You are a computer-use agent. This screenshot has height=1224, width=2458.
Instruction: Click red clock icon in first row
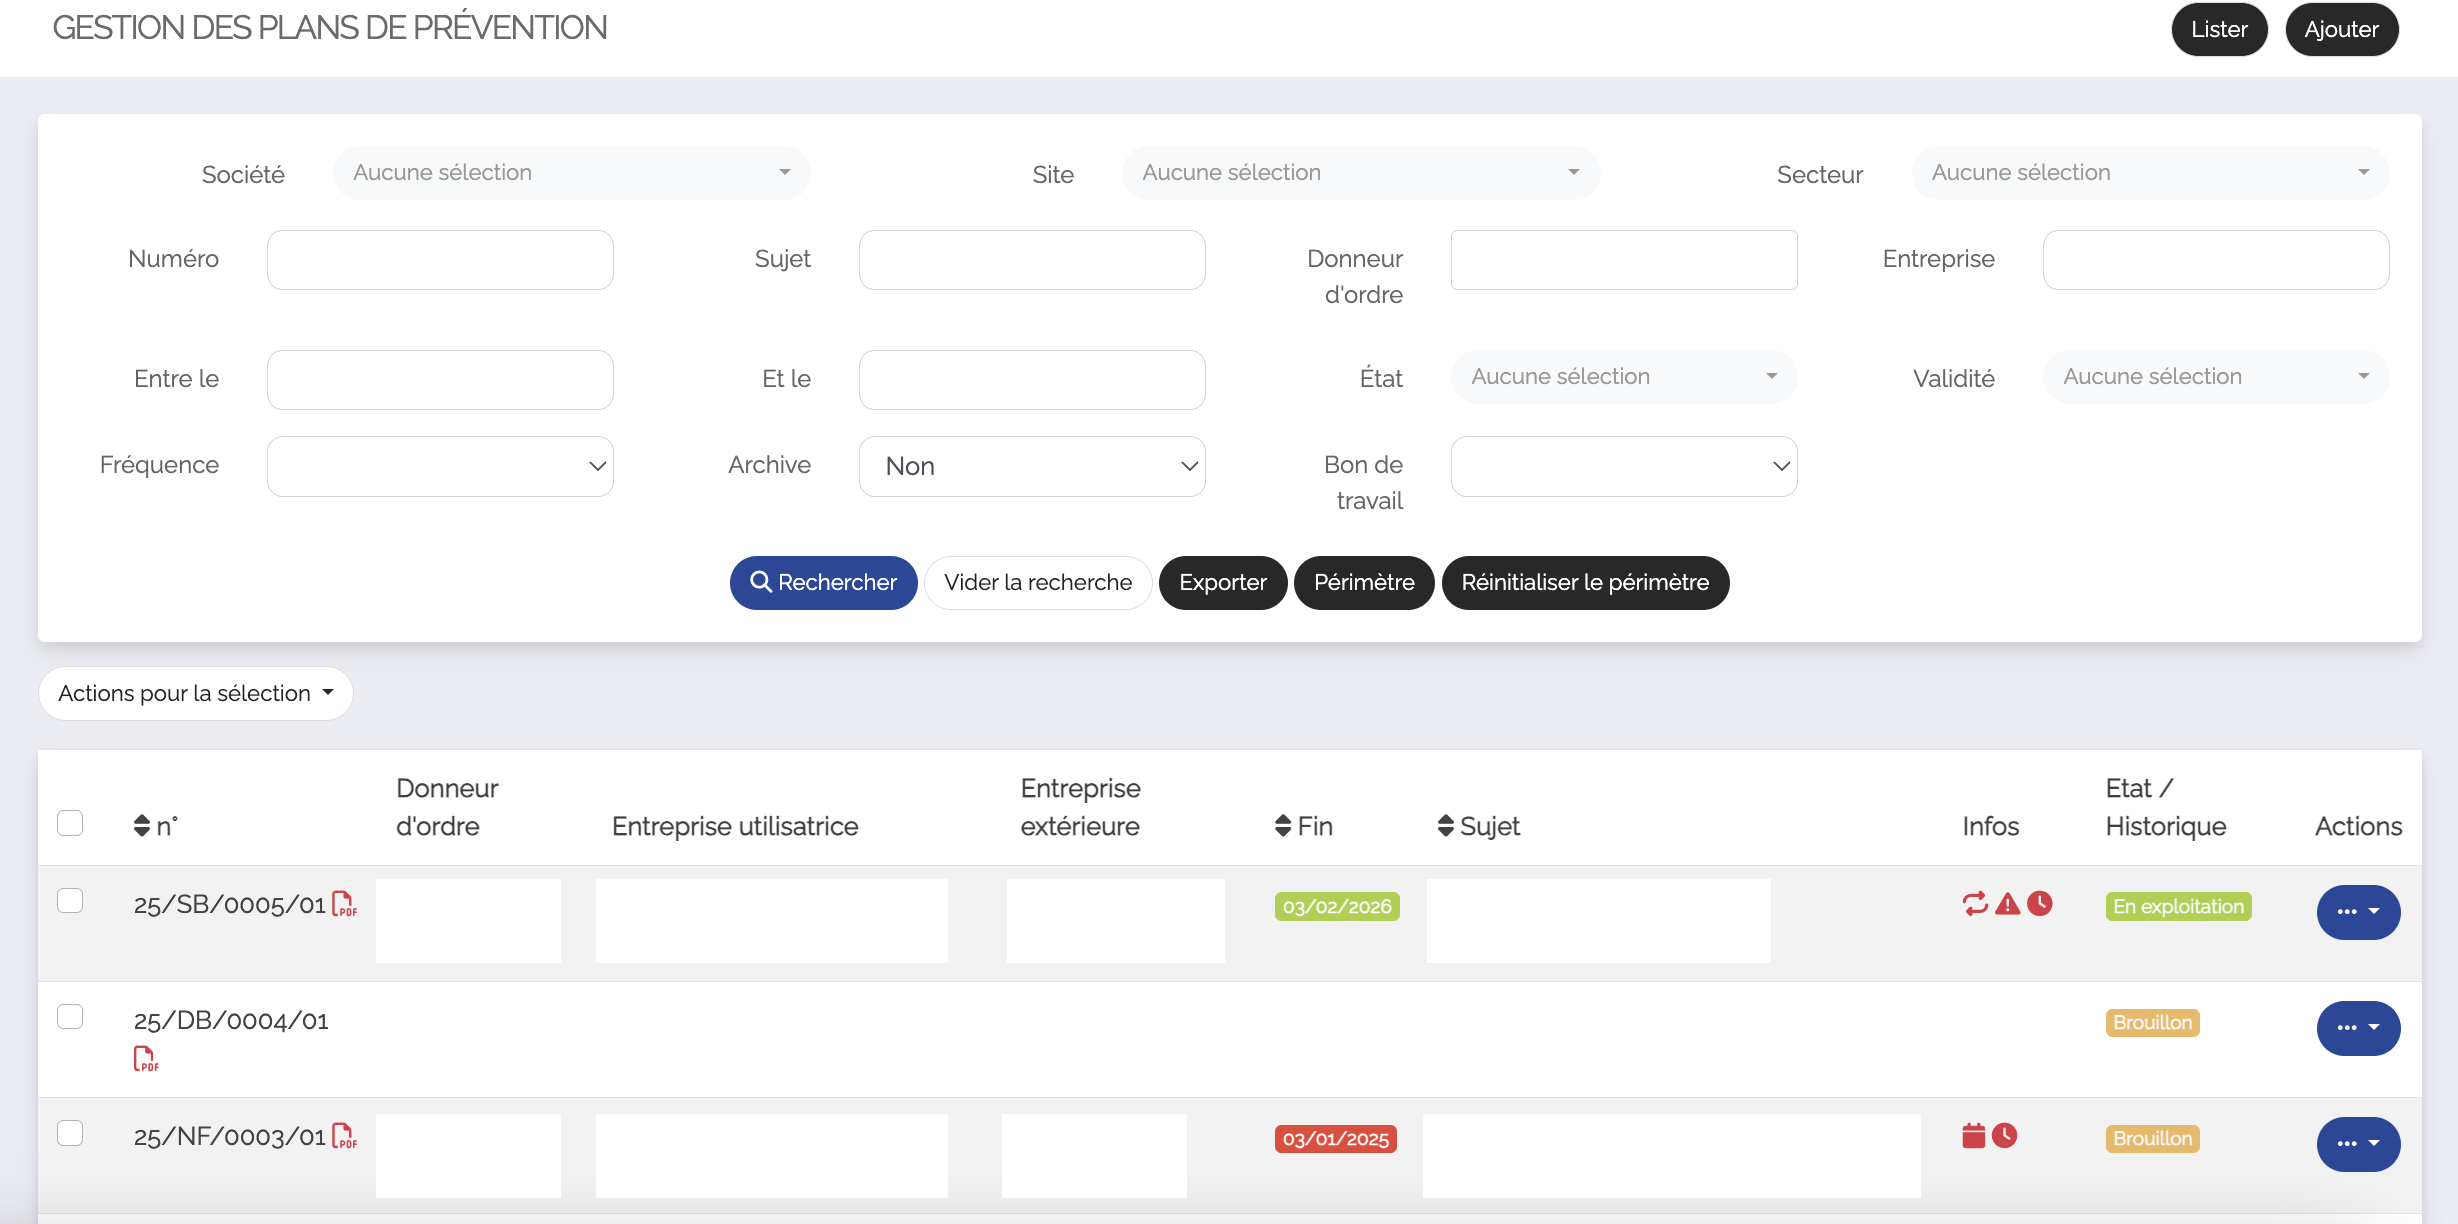click(2040, 904)
